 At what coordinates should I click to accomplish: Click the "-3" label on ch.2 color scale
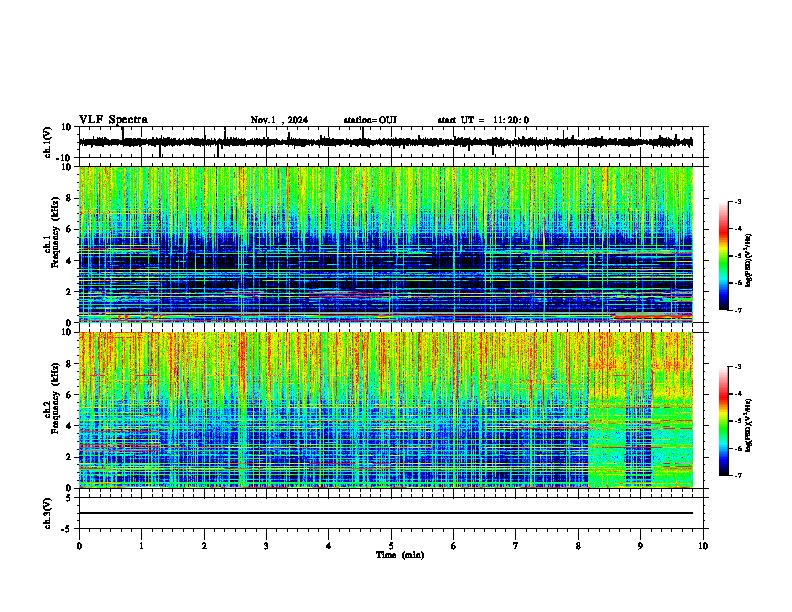(738, 367)
